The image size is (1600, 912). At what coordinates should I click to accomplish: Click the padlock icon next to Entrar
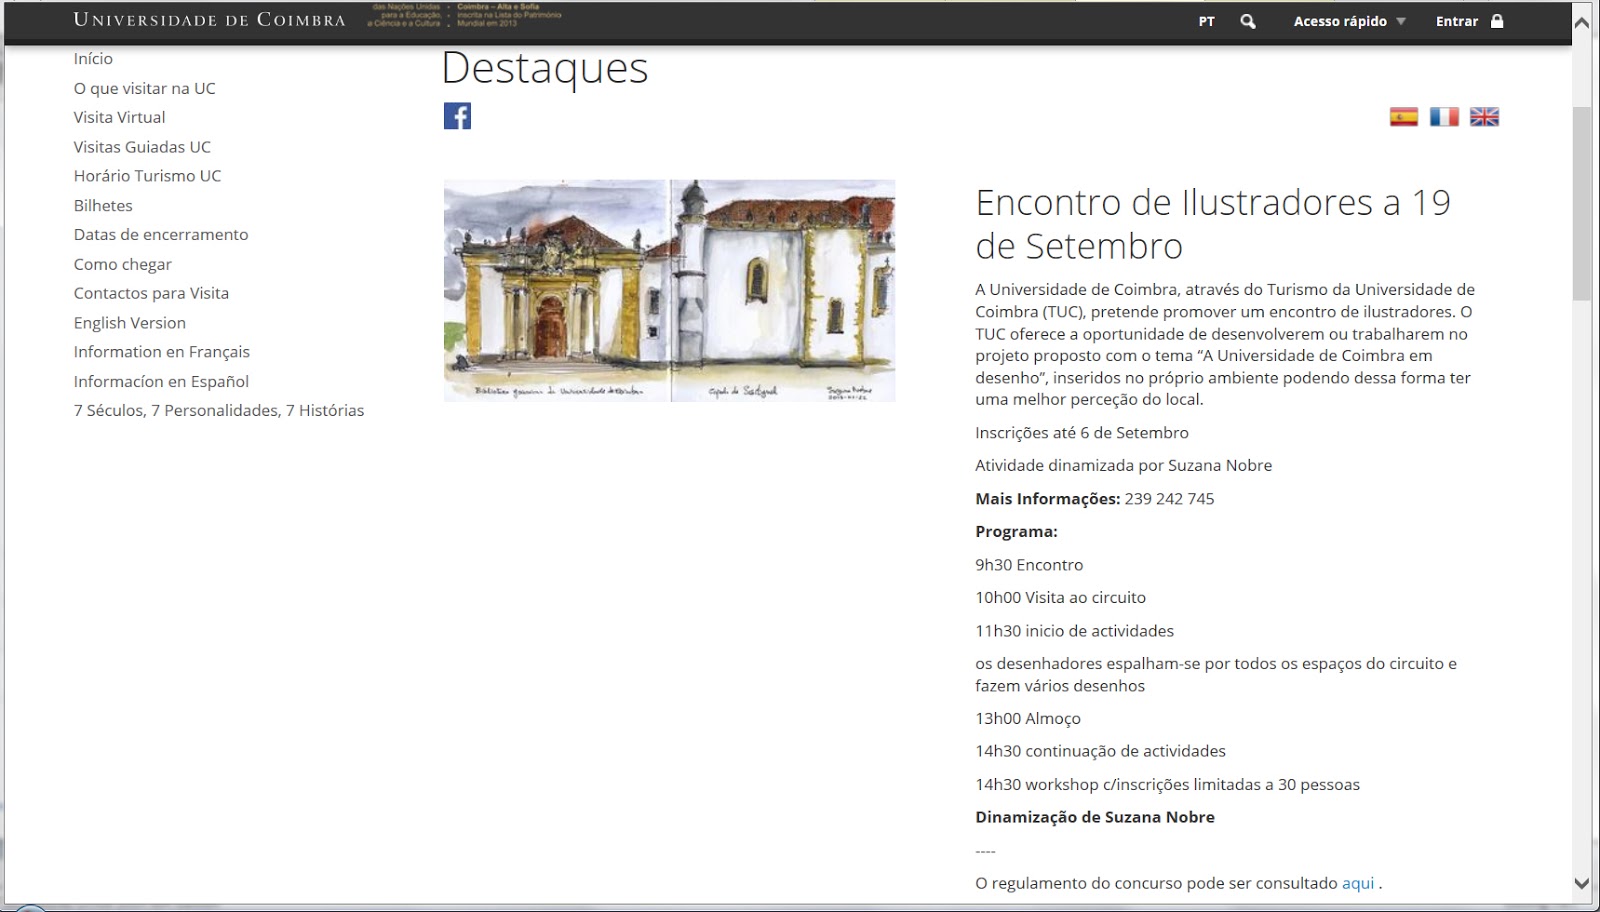coord(1497,21)
